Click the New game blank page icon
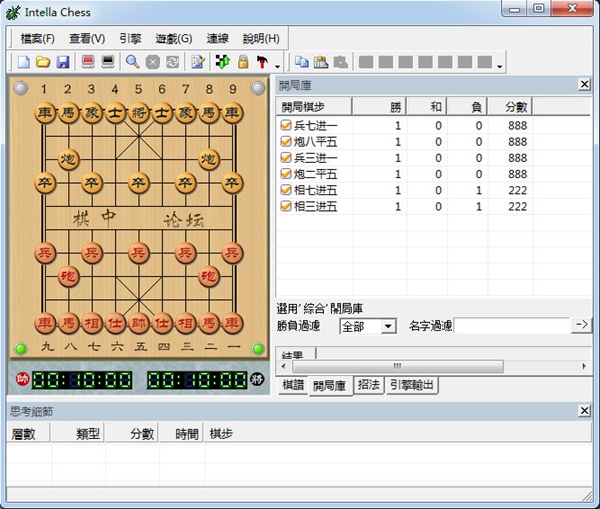600x509 pixels. pos(24,62)
